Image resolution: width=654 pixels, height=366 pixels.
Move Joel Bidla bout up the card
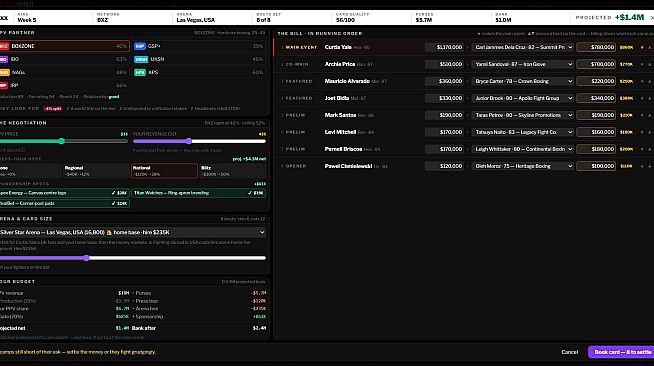coord(649,98)
